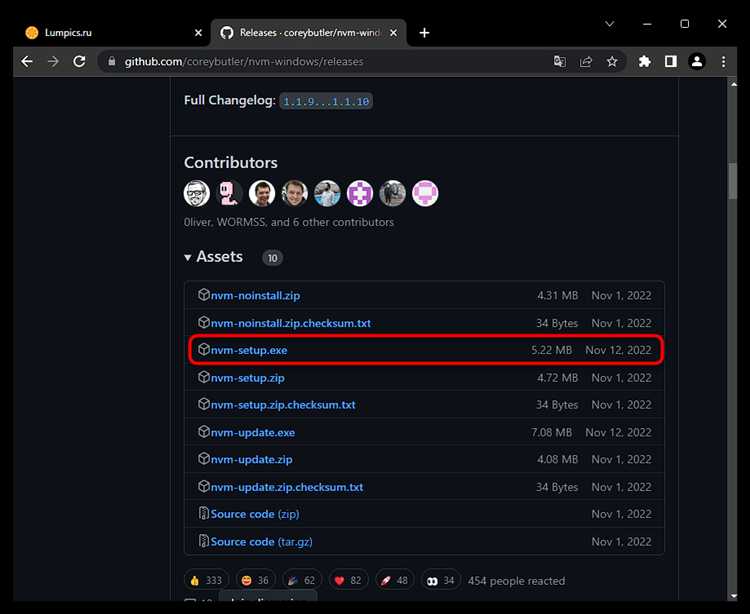
Task: Click the seventh contributor avatar
Action: click(392, 194)
